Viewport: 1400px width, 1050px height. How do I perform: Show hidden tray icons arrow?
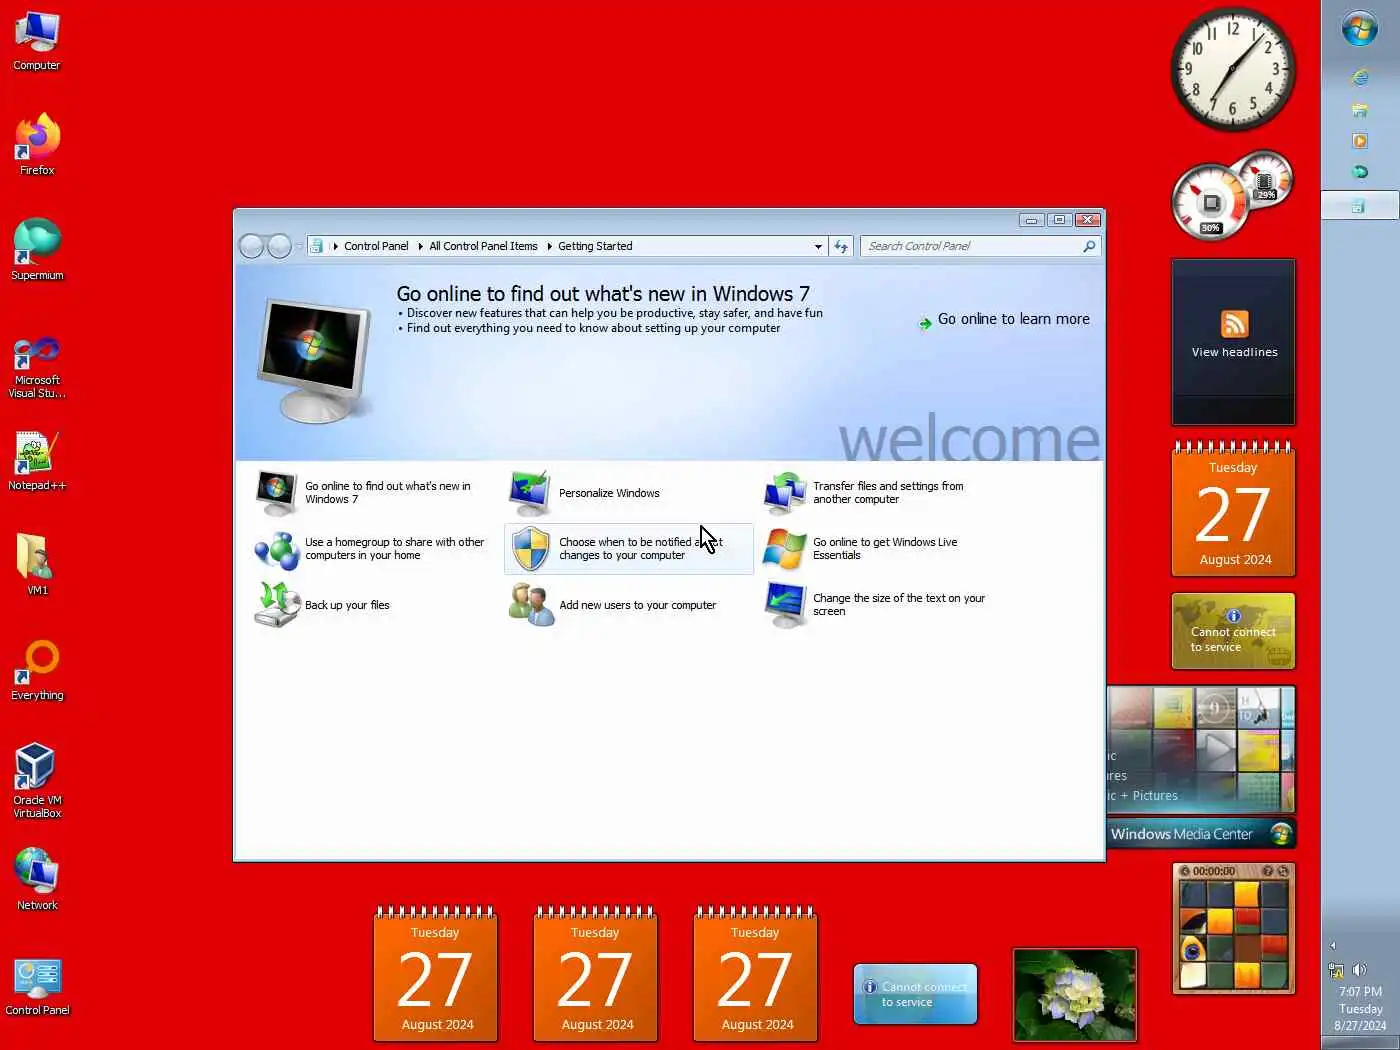tap(1332, 945)
